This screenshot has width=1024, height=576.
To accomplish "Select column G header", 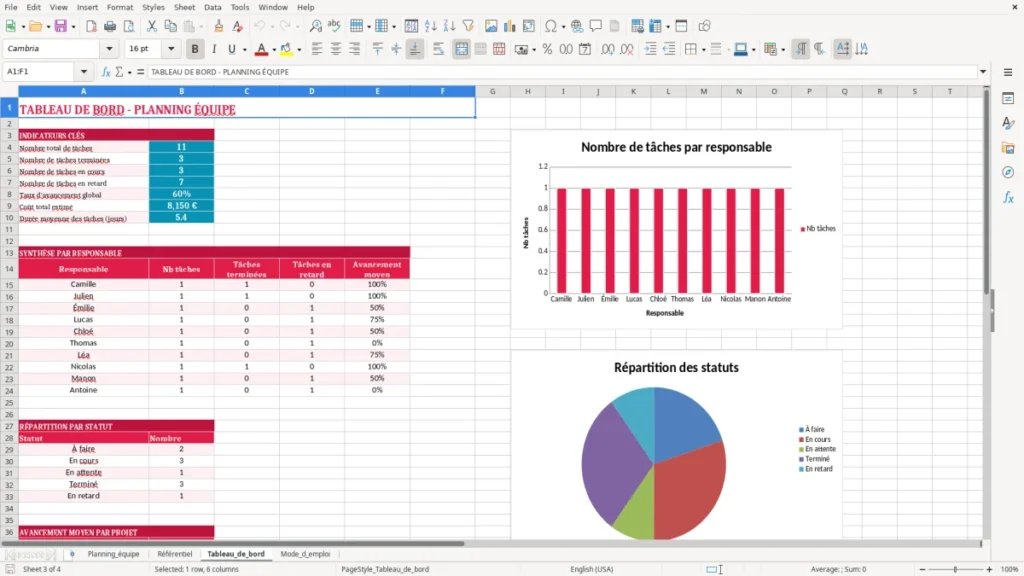I will 492,91.
